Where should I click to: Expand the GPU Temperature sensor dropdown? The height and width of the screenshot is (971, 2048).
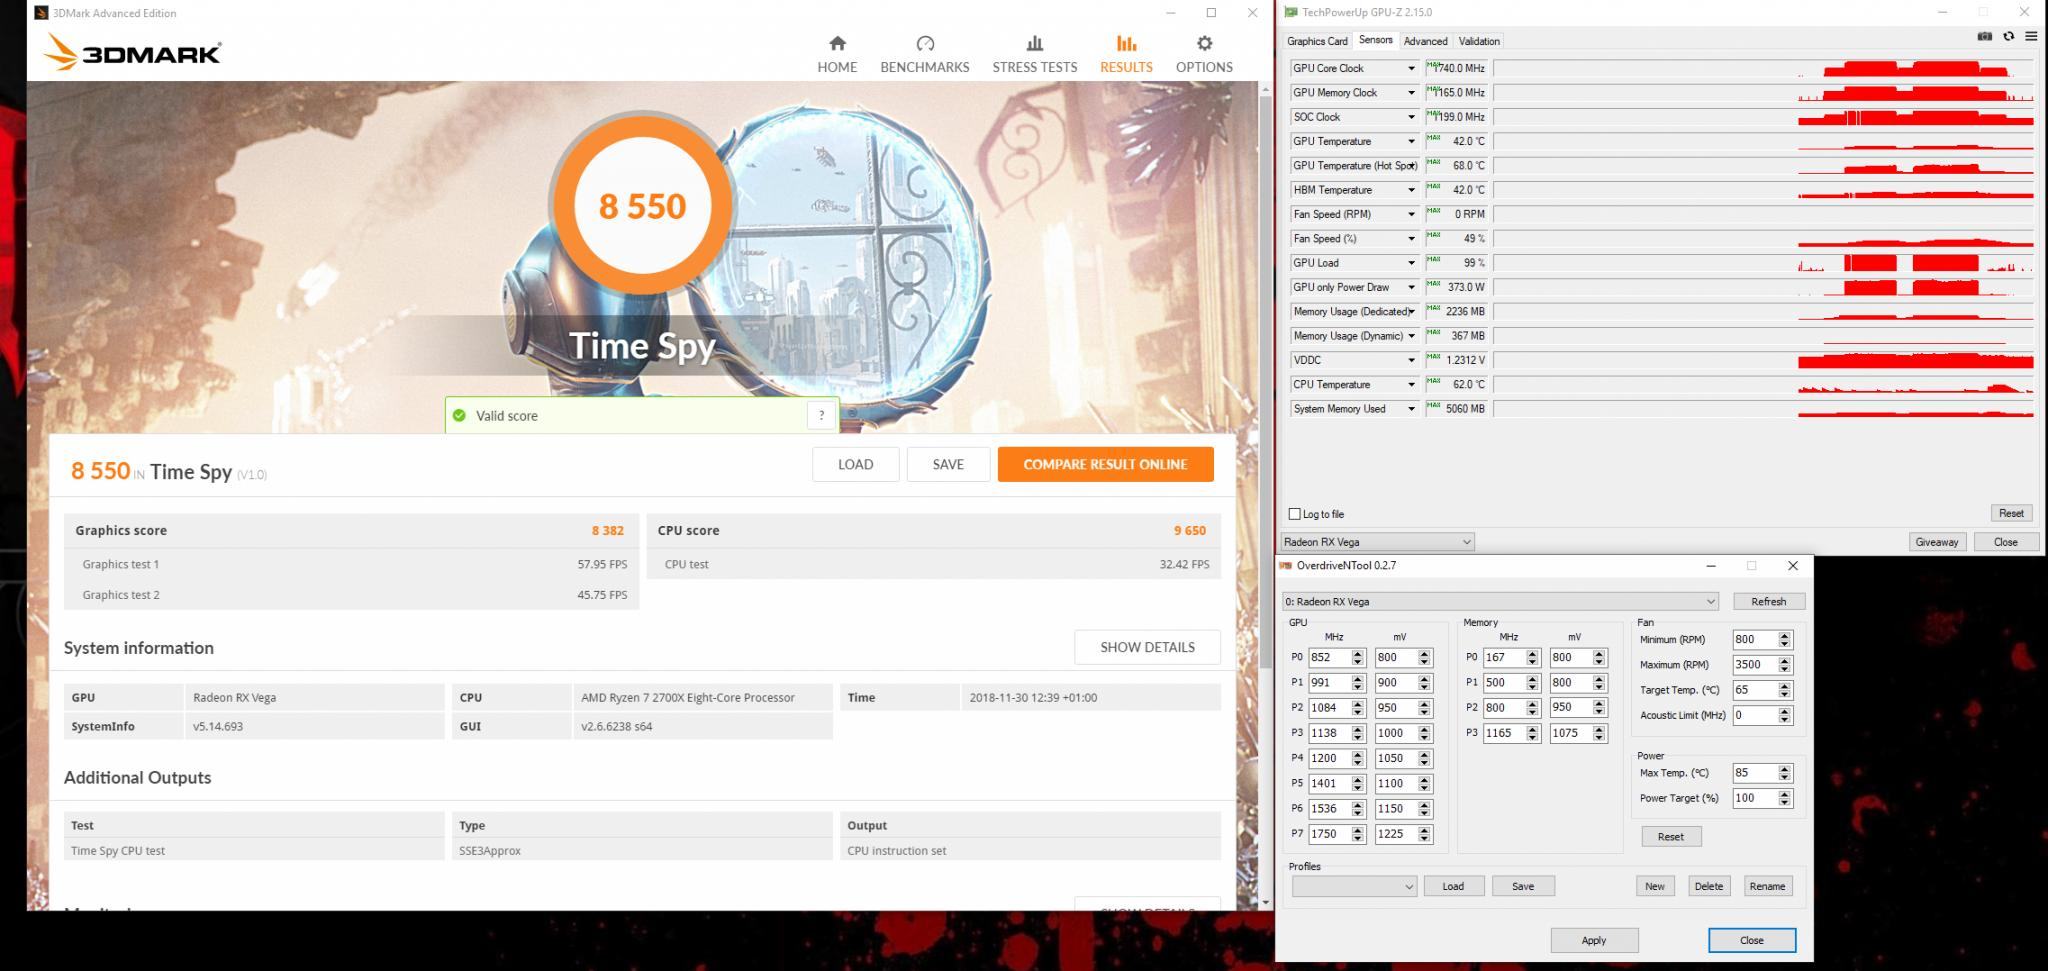pos(1411,142)
